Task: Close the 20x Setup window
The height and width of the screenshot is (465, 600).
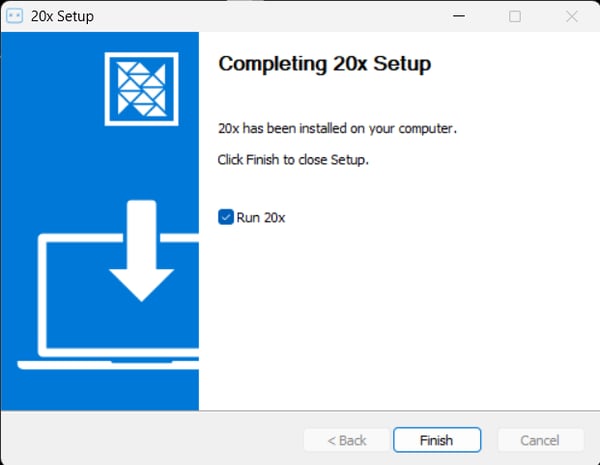Action: (571, 17)
